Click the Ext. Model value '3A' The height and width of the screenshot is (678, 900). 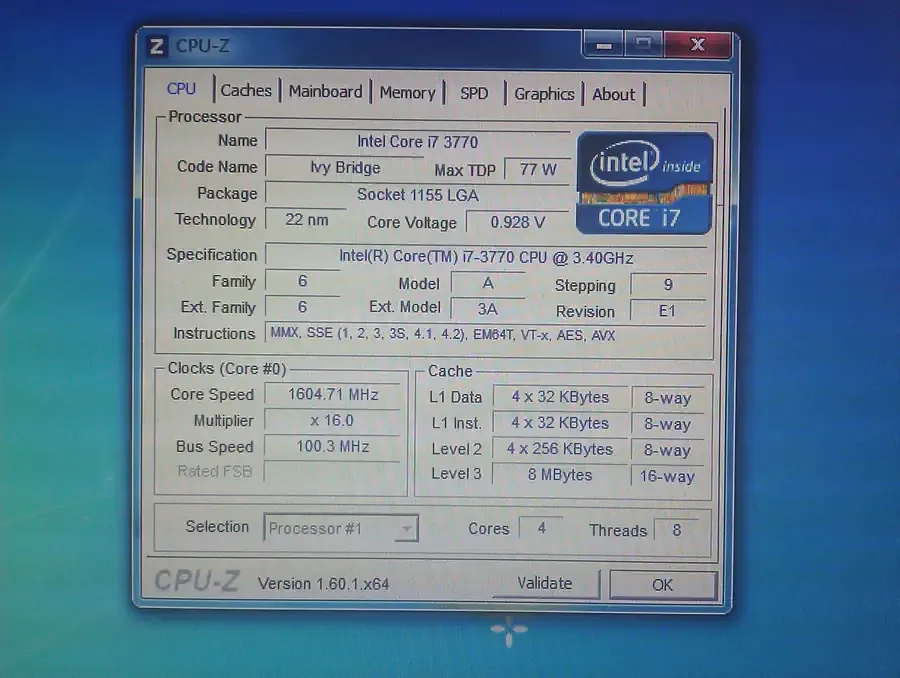pos(488,309)
